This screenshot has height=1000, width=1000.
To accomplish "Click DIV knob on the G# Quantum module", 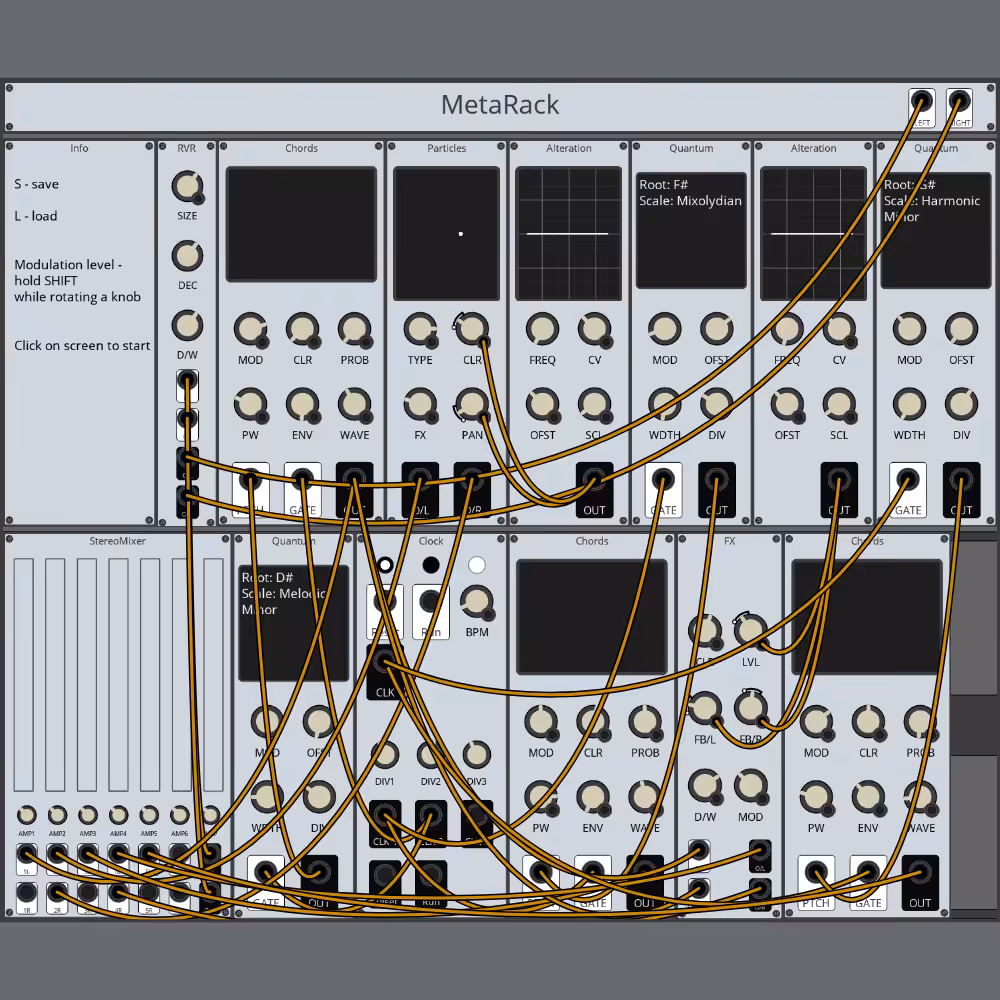I will 961,404.
